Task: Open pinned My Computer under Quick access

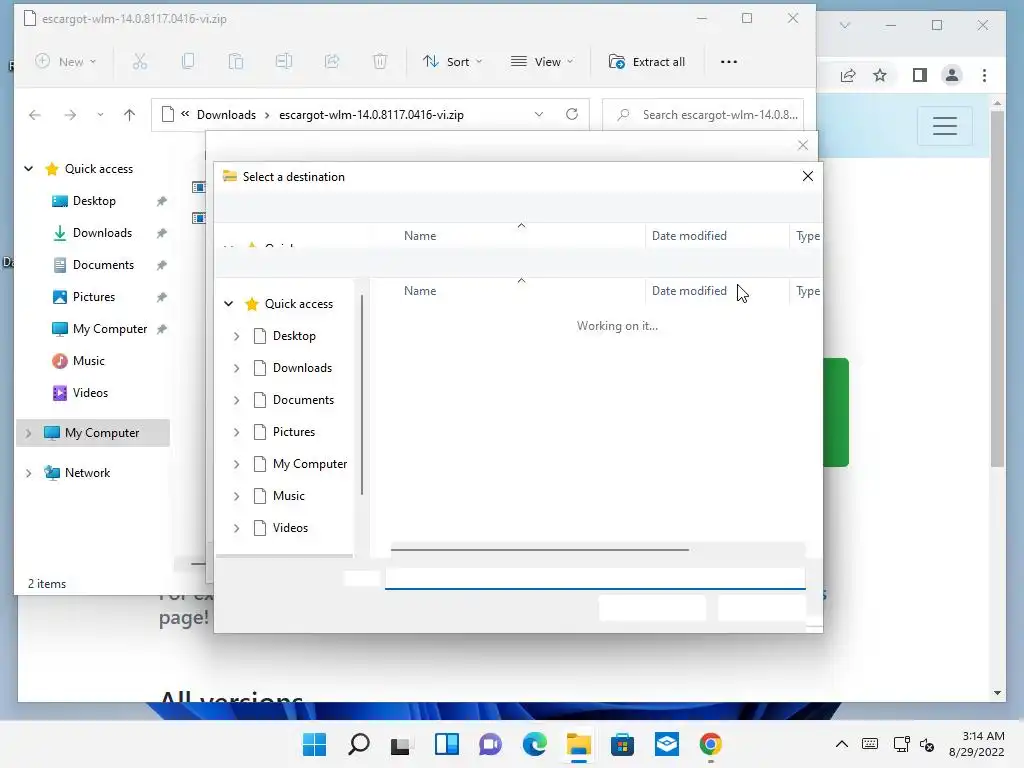Action: [x=110, y=328]
